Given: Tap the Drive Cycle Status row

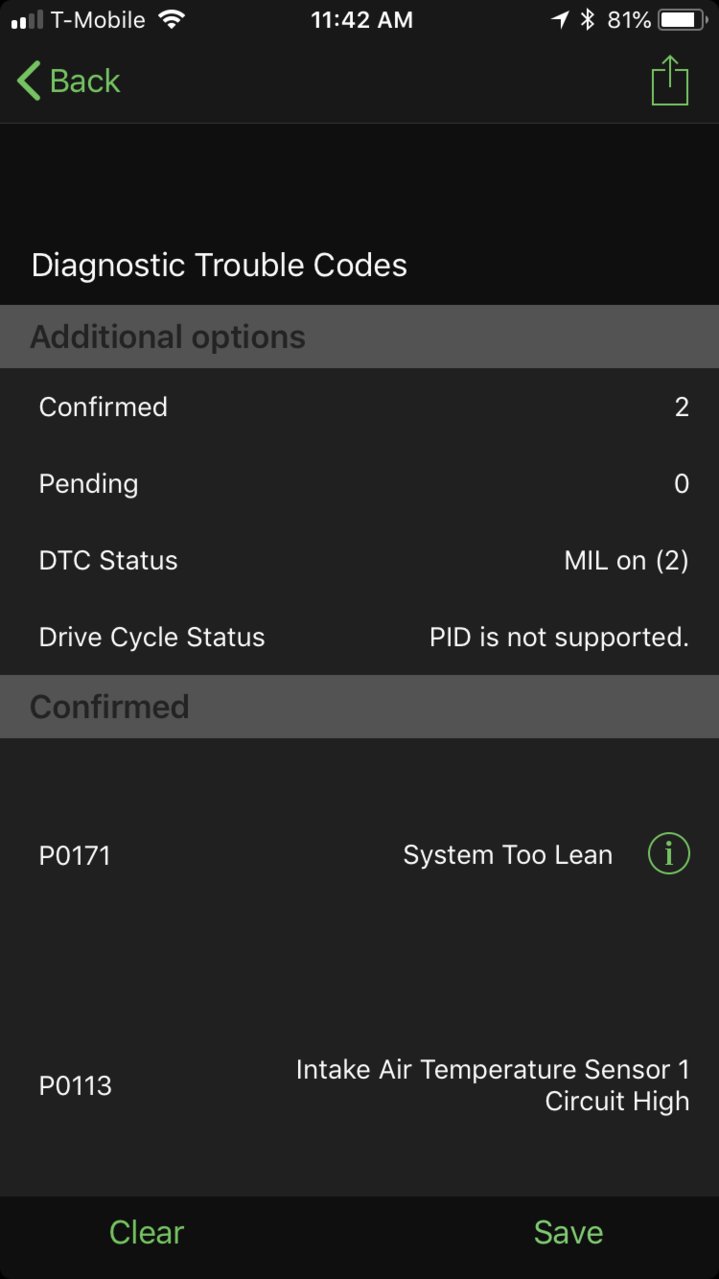Looking at the screenshot, I should (359, 637).
